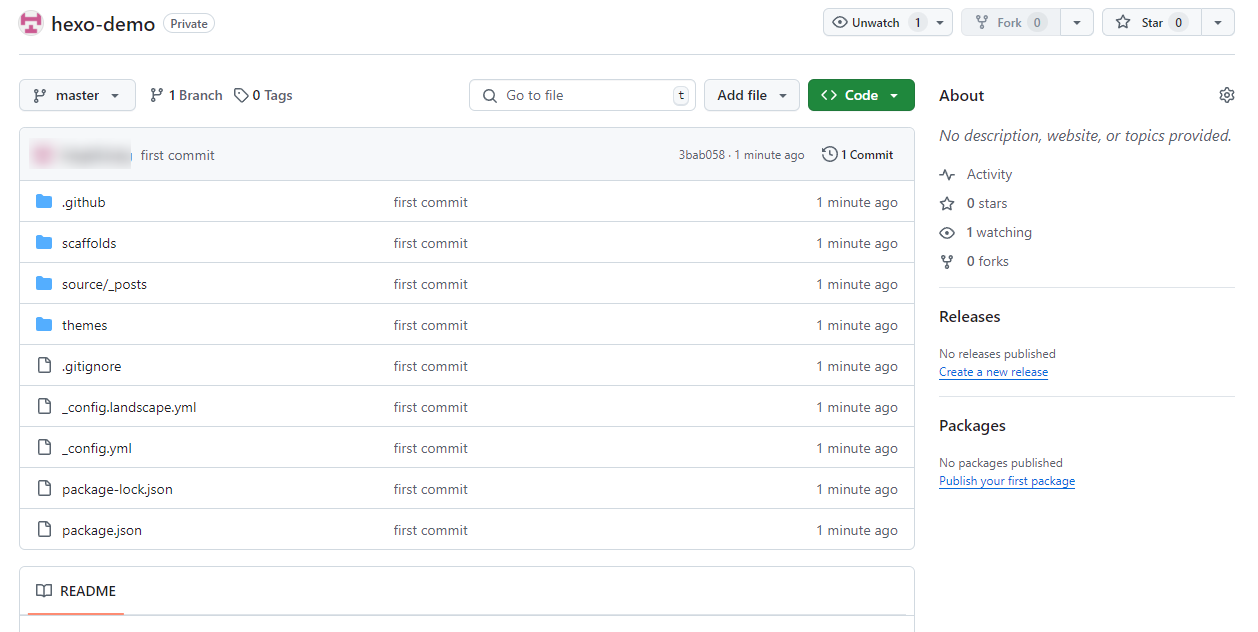Click the _config.yml file icon
Image resolution: width=1258 pixels, height=632 pixels.
pyautogui.click(x=44, y=448)
